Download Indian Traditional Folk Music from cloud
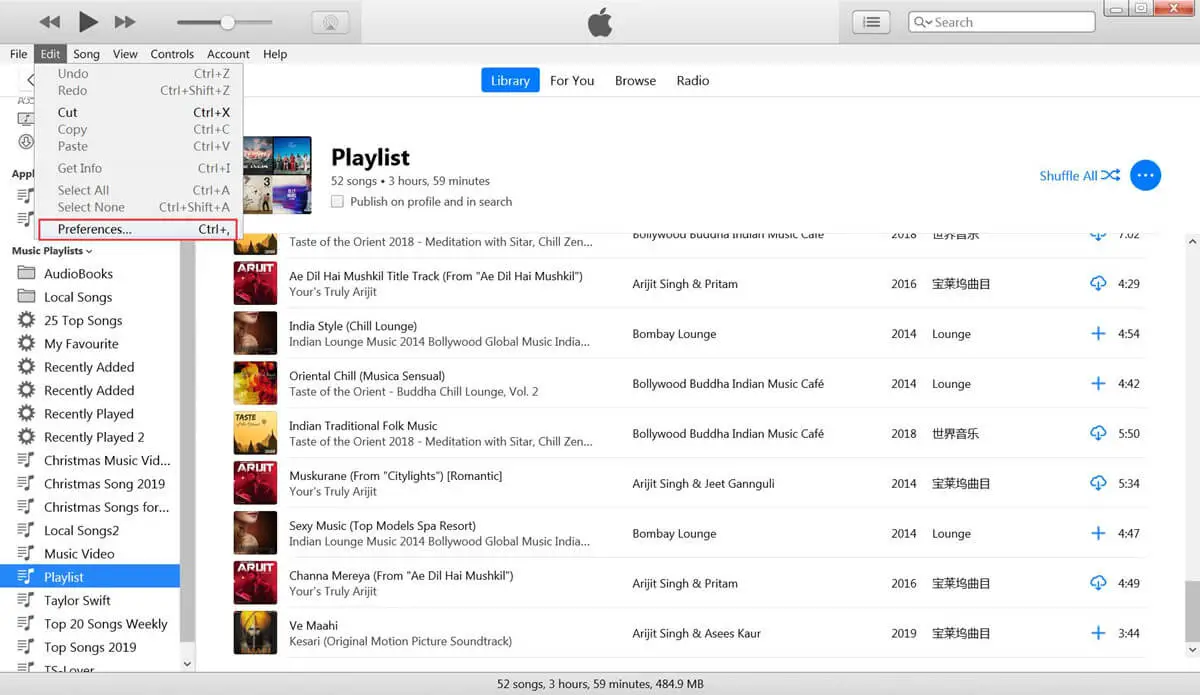The image size is (1200, 695). (x=1098, y=434)
